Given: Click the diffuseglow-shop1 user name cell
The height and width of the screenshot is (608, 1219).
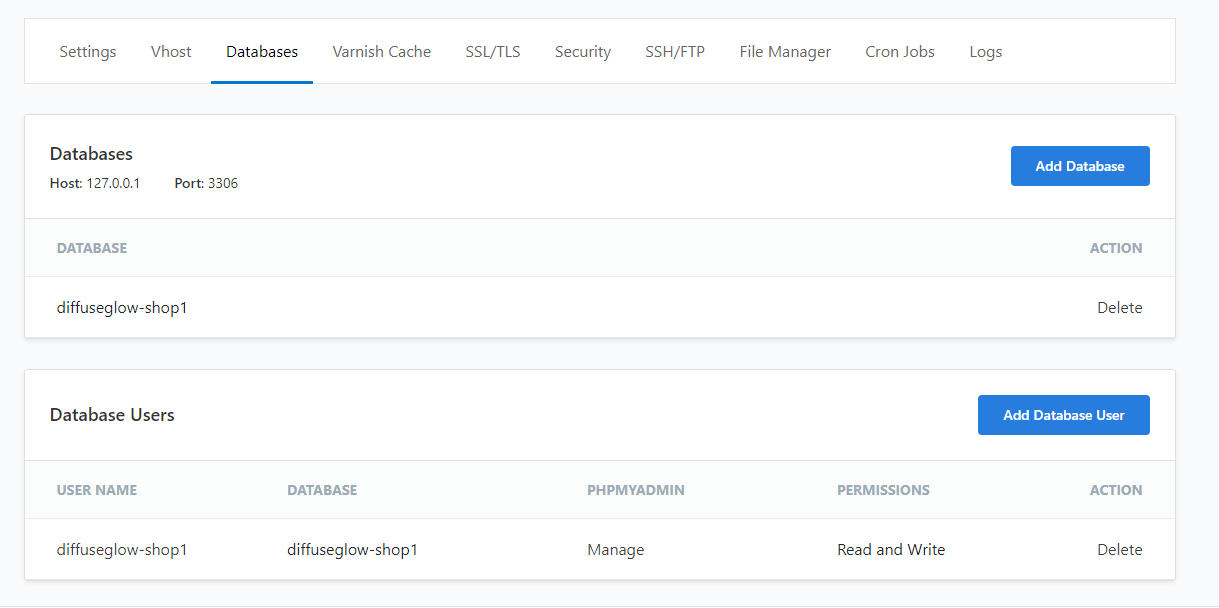Looking at the screenshot, I should click(x=122, y=550).
